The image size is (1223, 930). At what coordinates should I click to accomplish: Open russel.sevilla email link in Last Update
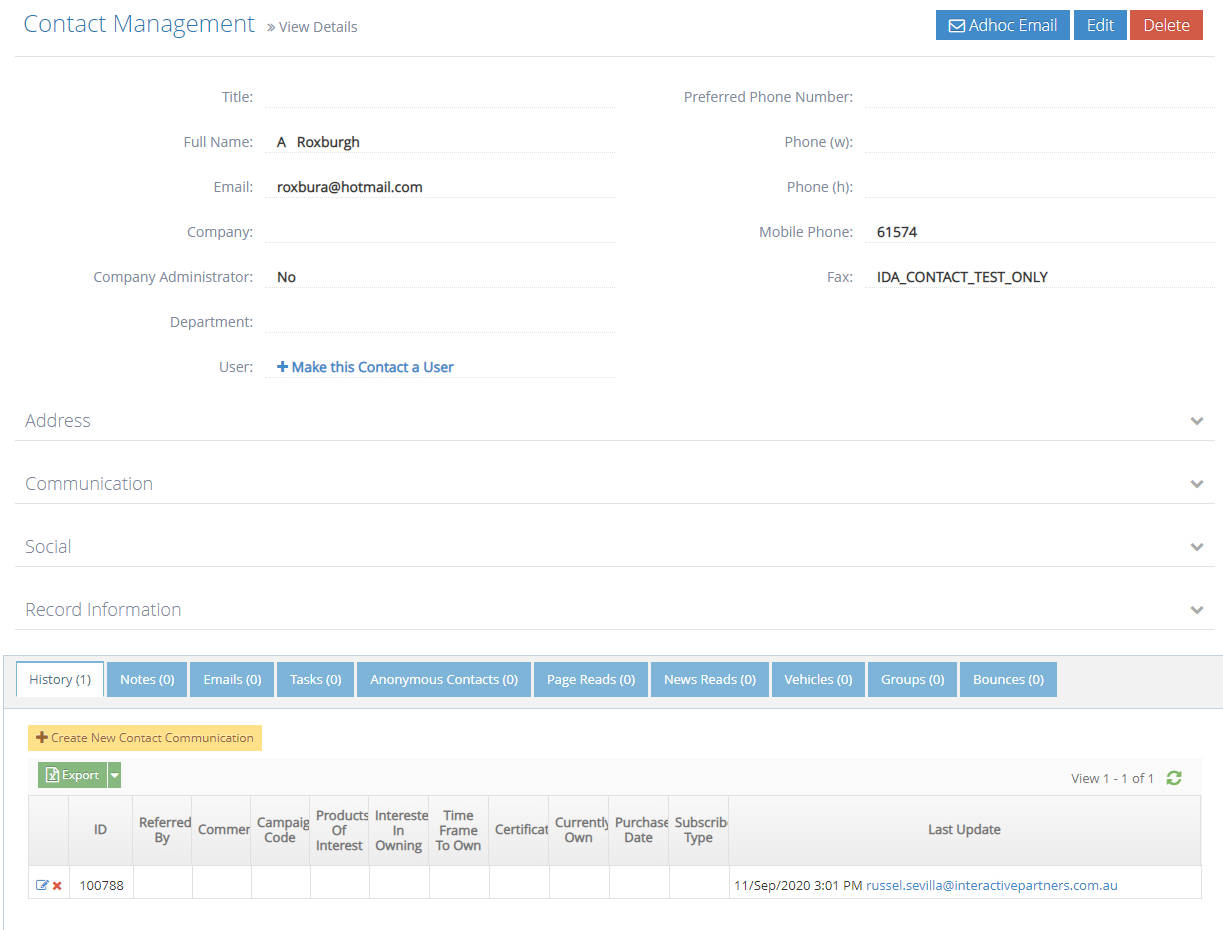(x=991, y=885)
